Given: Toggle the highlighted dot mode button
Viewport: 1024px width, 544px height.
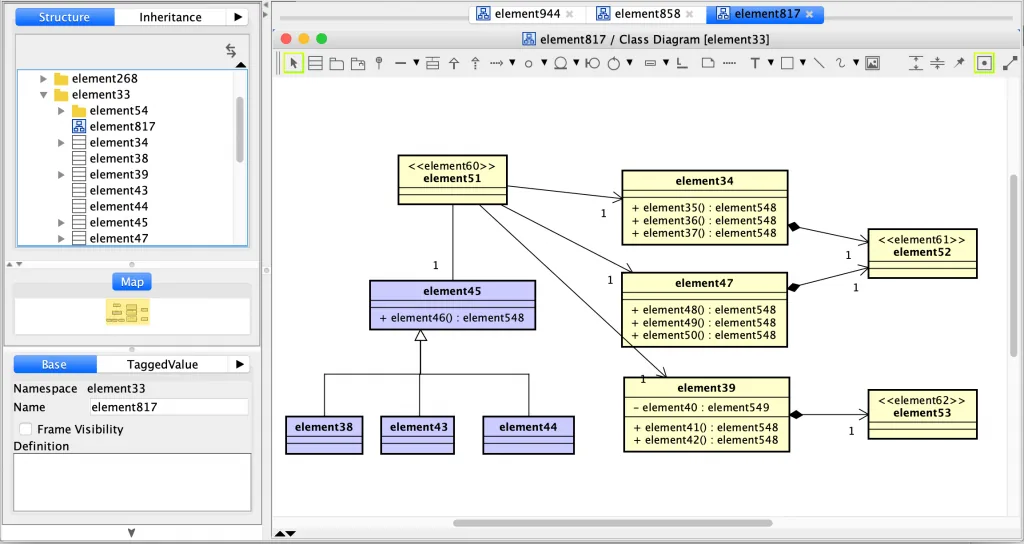Looking at the screenshot, I should tap(984, 63).
